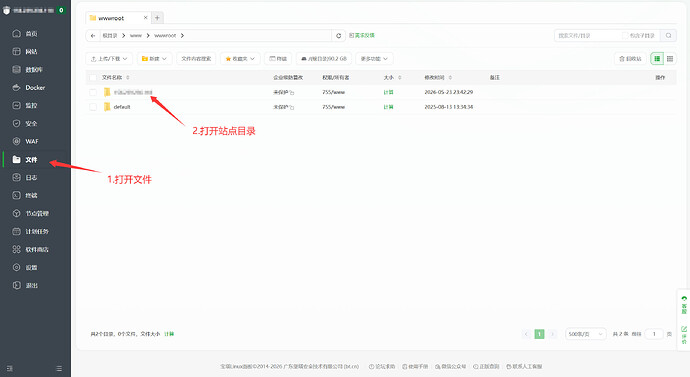690x377 pixels.
Task: Click page 1 pagination button
Action: click(539, 334)
